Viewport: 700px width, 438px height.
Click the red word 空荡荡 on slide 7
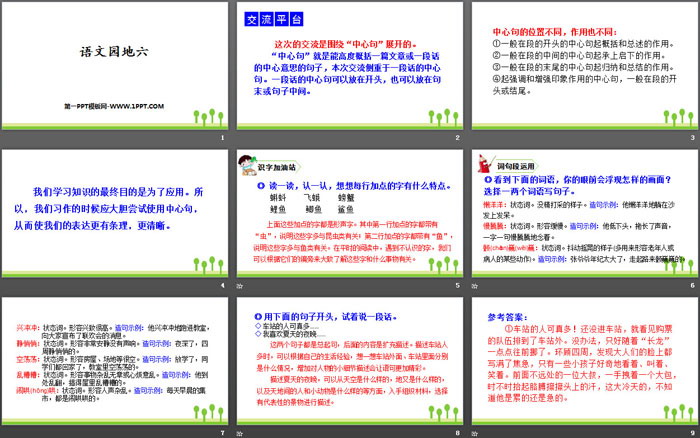(x=28, y=359)
